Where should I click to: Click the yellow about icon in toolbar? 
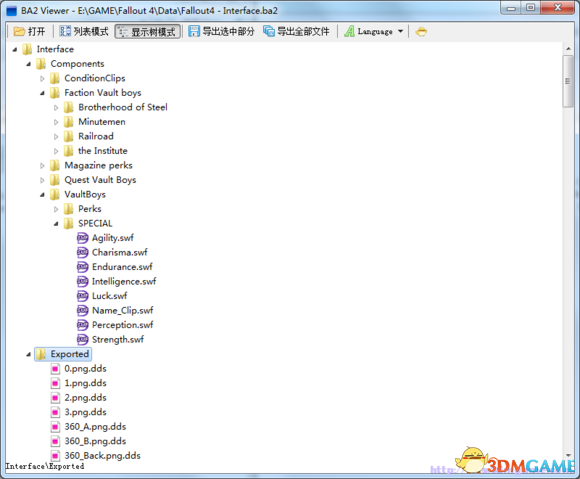(x=421, y=32)
